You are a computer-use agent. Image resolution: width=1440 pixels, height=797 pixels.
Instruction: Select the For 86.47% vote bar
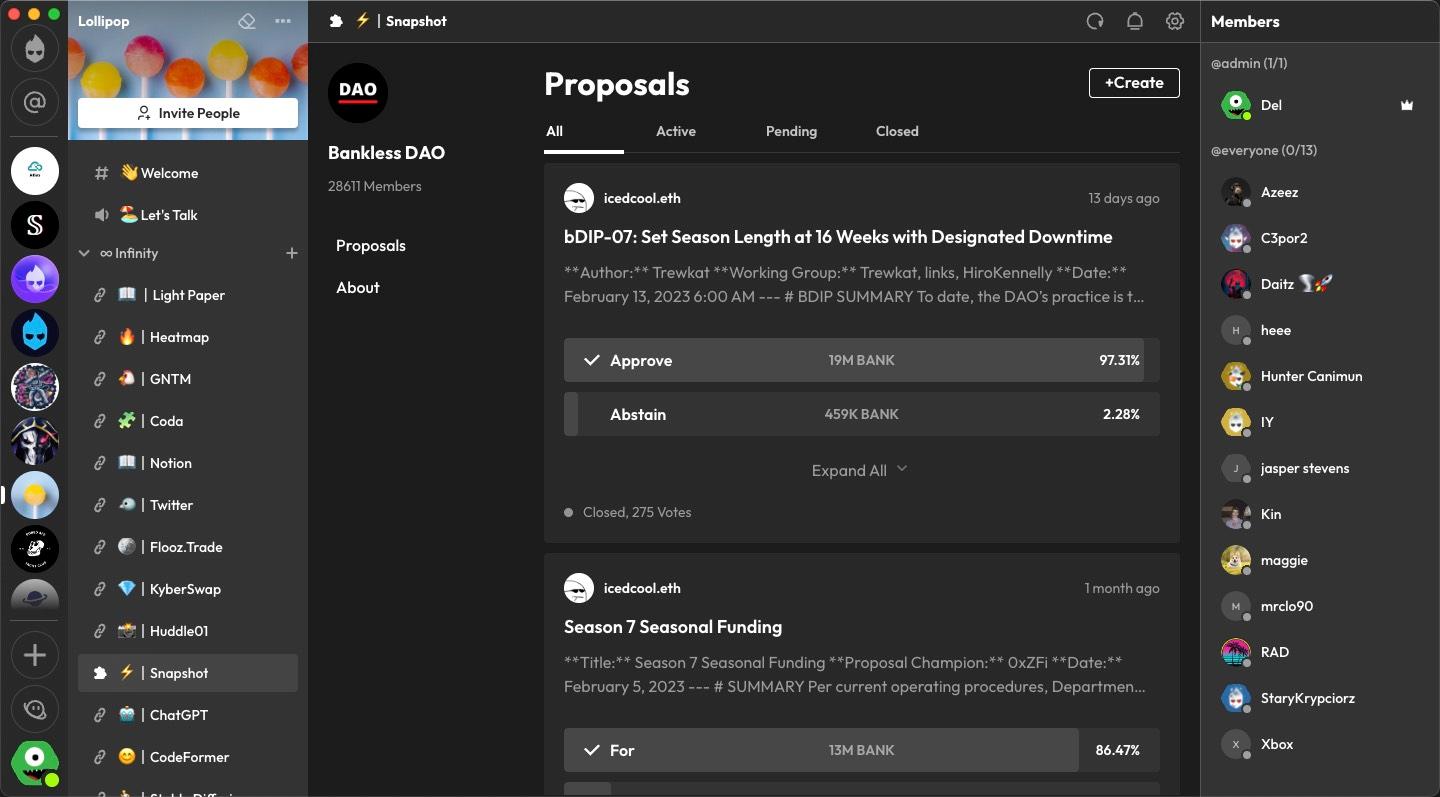click(x=862, y=750)
